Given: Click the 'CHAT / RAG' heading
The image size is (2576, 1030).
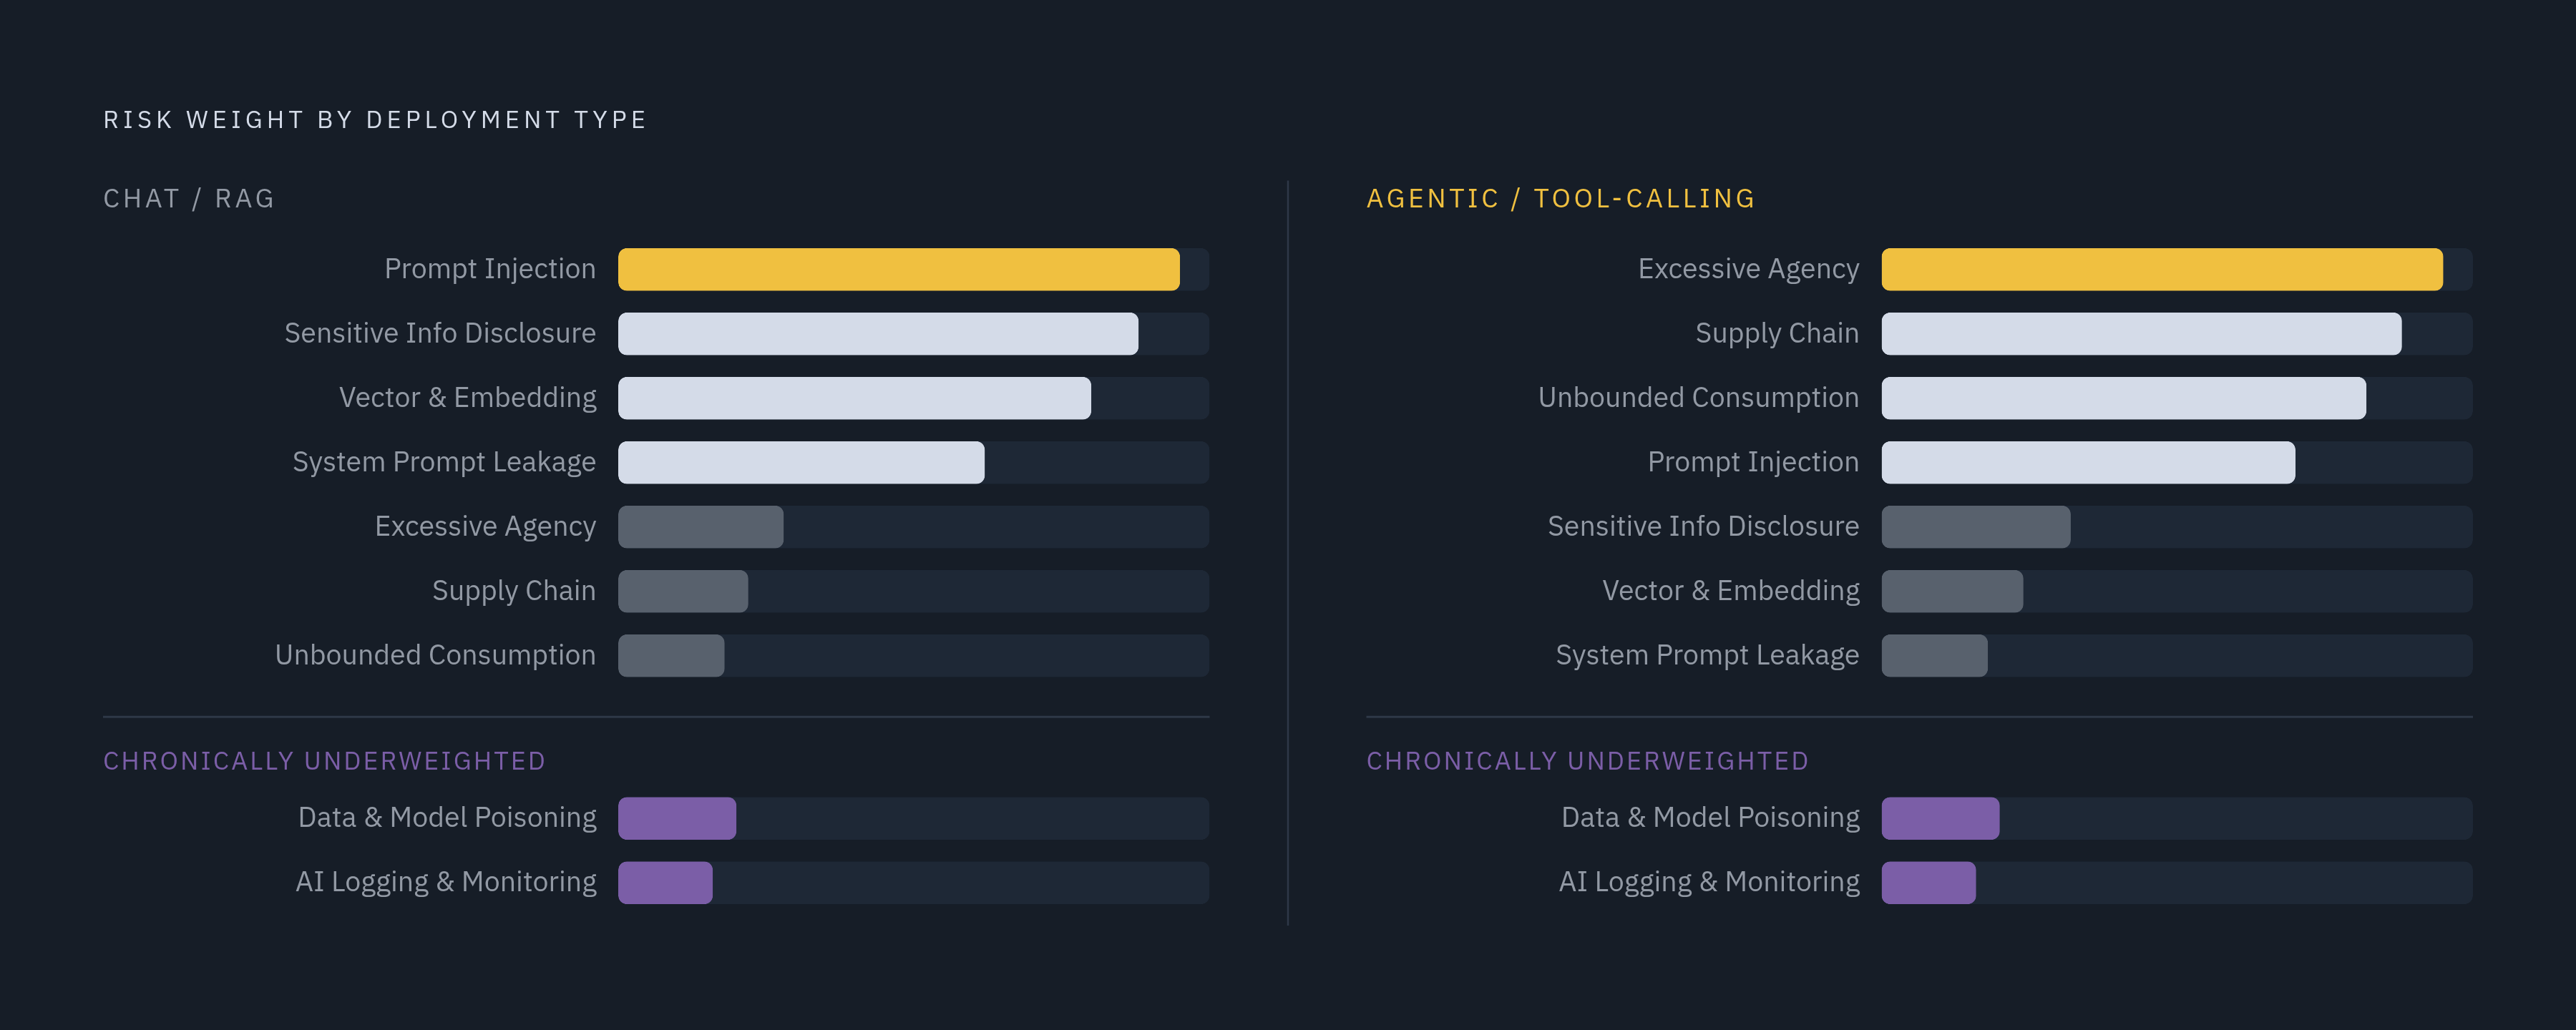Looking at the screenshot, I should (x=189, y=198).
